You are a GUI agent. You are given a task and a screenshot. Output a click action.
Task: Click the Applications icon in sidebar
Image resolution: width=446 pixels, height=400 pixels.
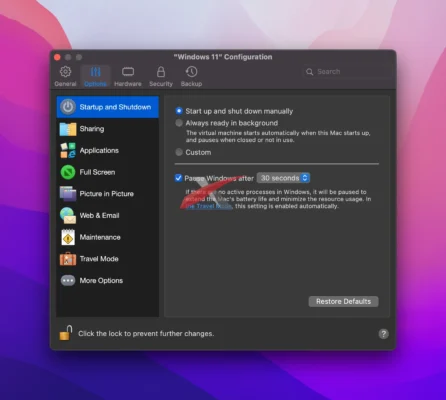(x=68, y=150)
